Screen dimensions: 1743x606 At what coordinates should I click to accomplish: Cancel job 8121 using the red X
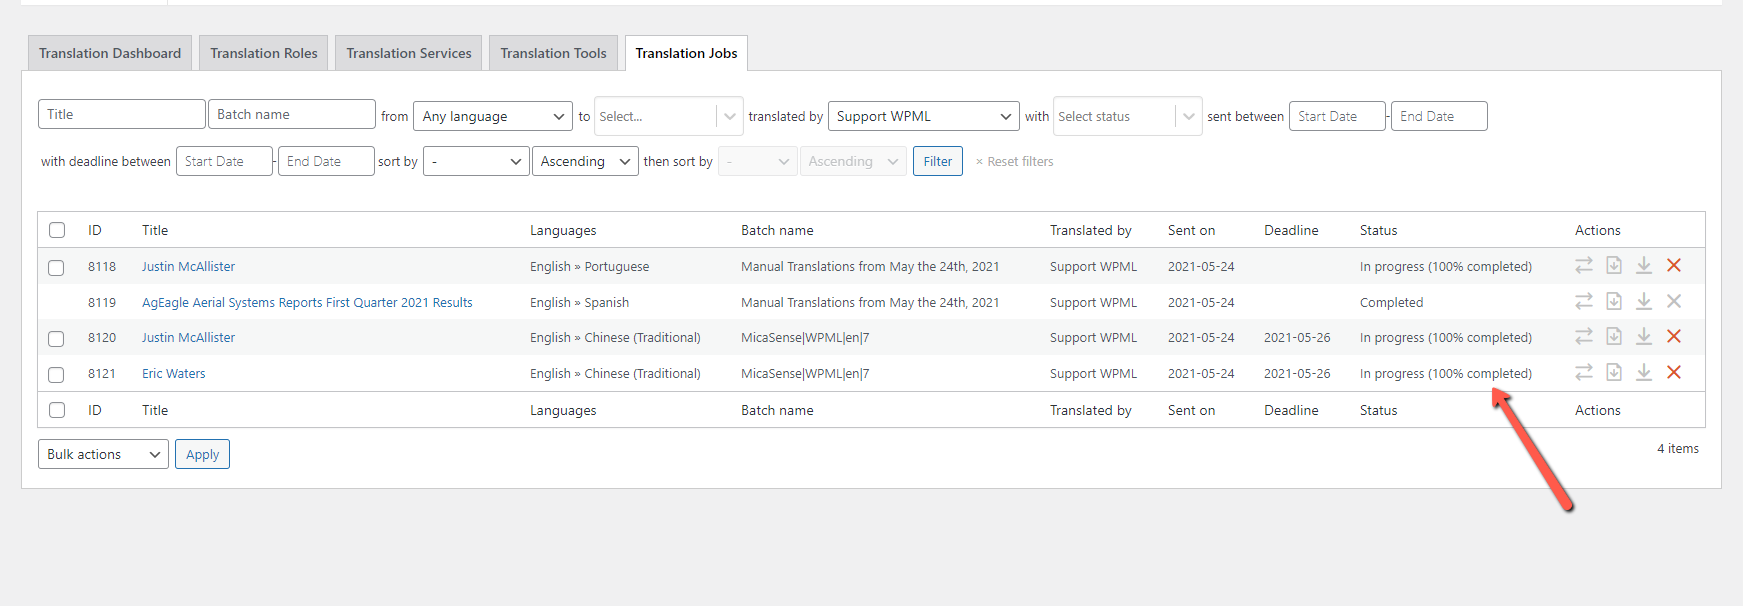[x=1673, y=372]
